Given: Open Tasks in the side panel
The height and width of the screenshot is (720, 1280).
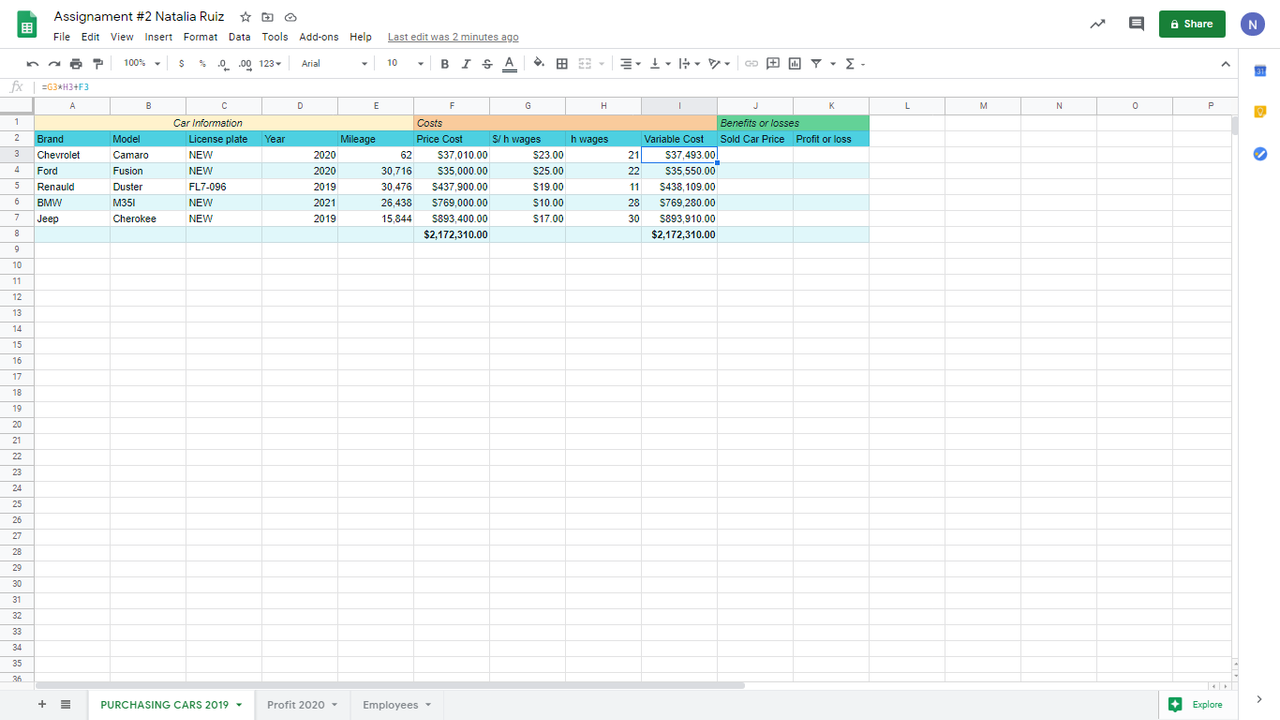Looking at the screenshot, I should point(1260,153).
